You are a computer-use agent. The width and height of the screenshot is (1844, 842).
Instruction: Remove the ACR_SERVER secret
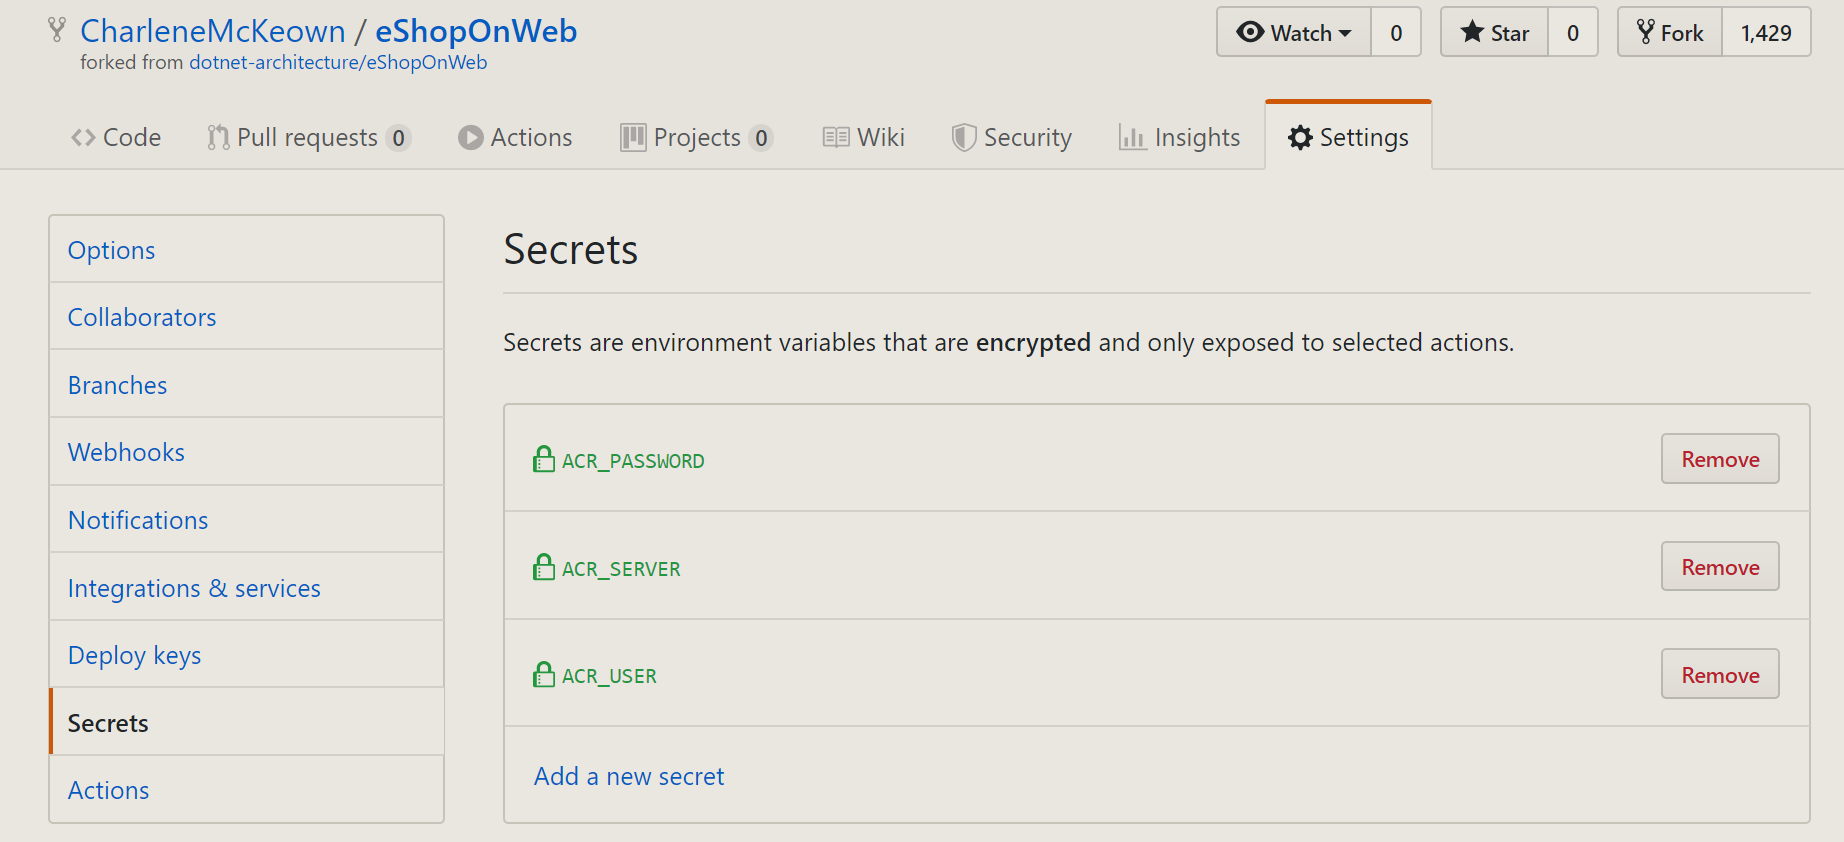coord(1720,567)
